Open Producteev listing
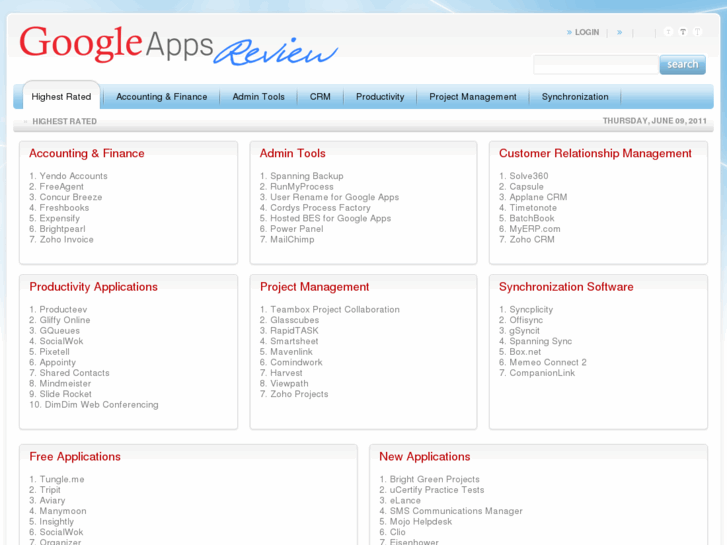The image size is (727, 545). (63, 309)
